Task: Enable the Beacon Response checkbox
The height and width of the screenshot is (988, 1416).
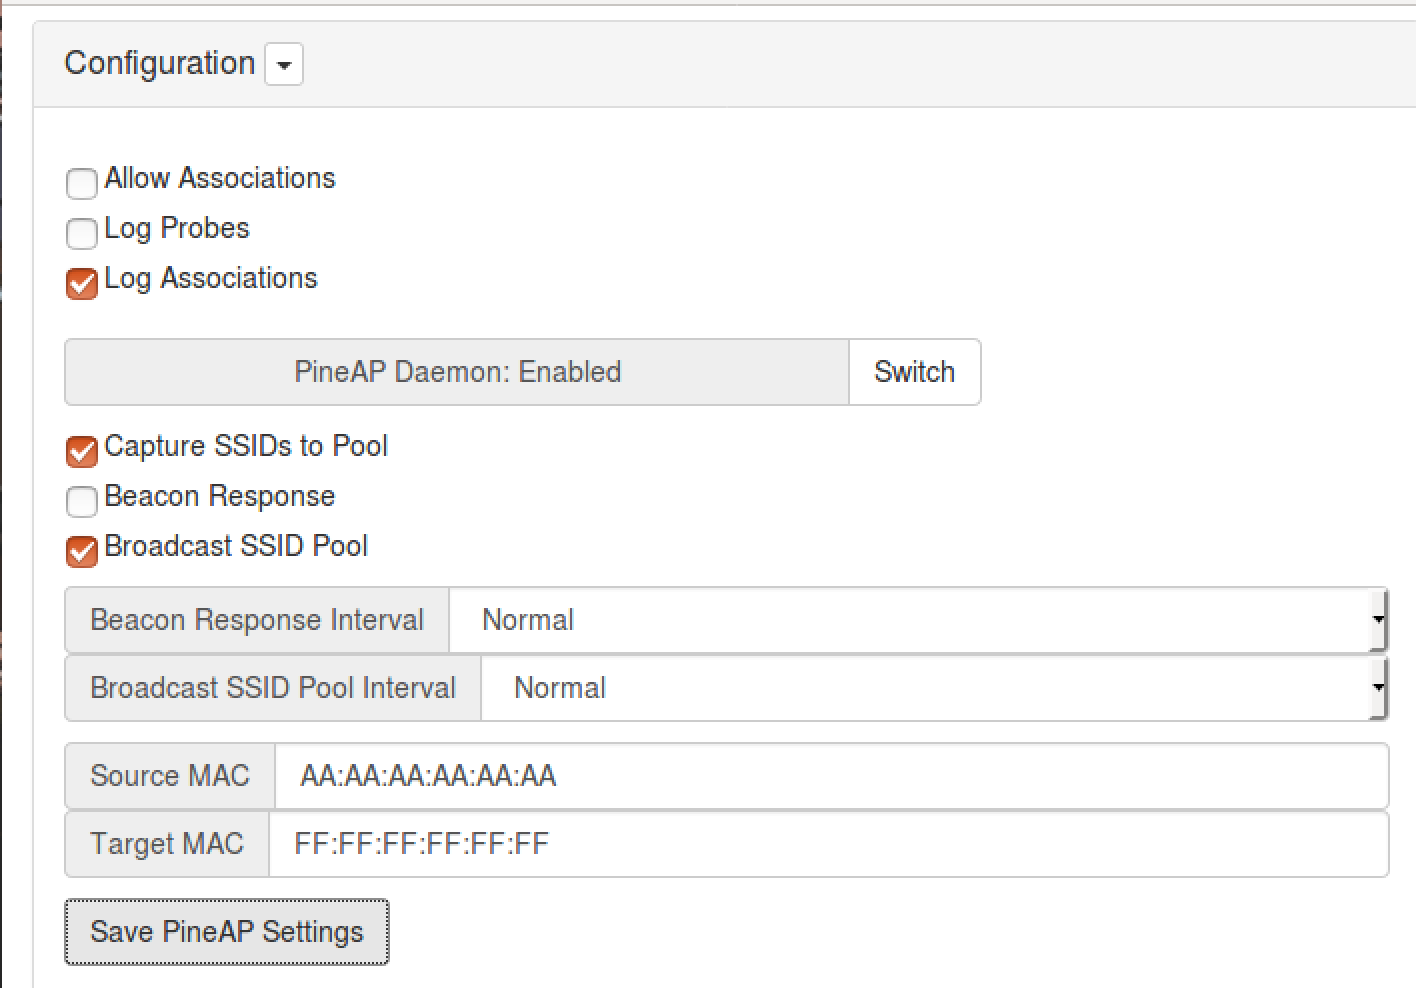Action: tap(81, 501)
